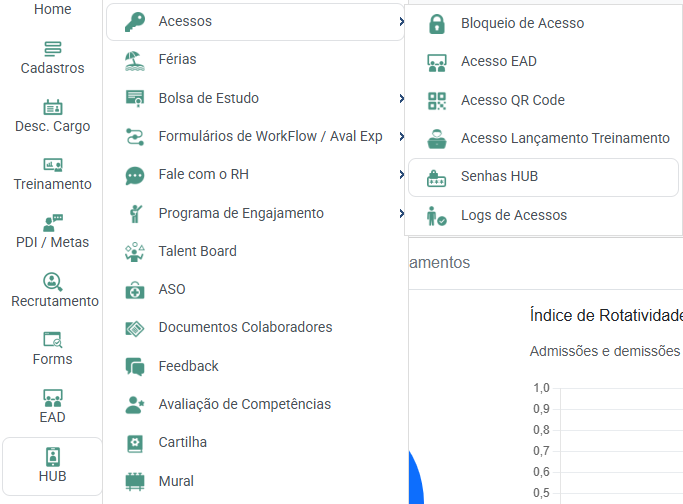Open Avaliação de Competências menu item

click(x=244, y=404)
